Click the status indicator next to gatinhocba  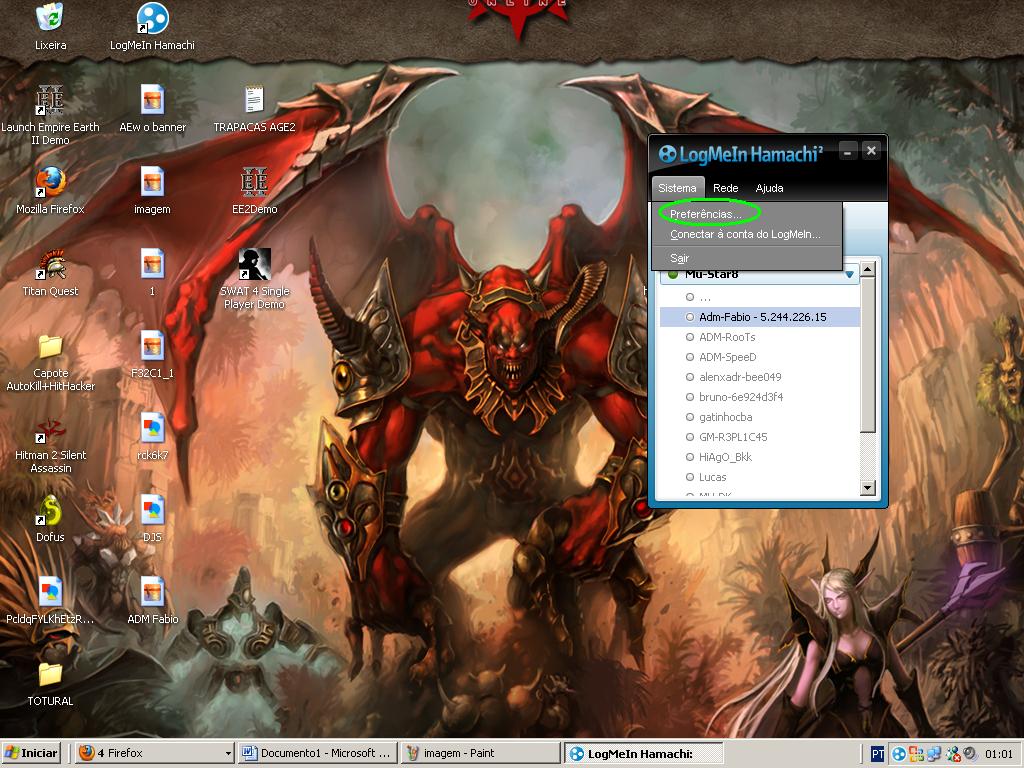690,417
